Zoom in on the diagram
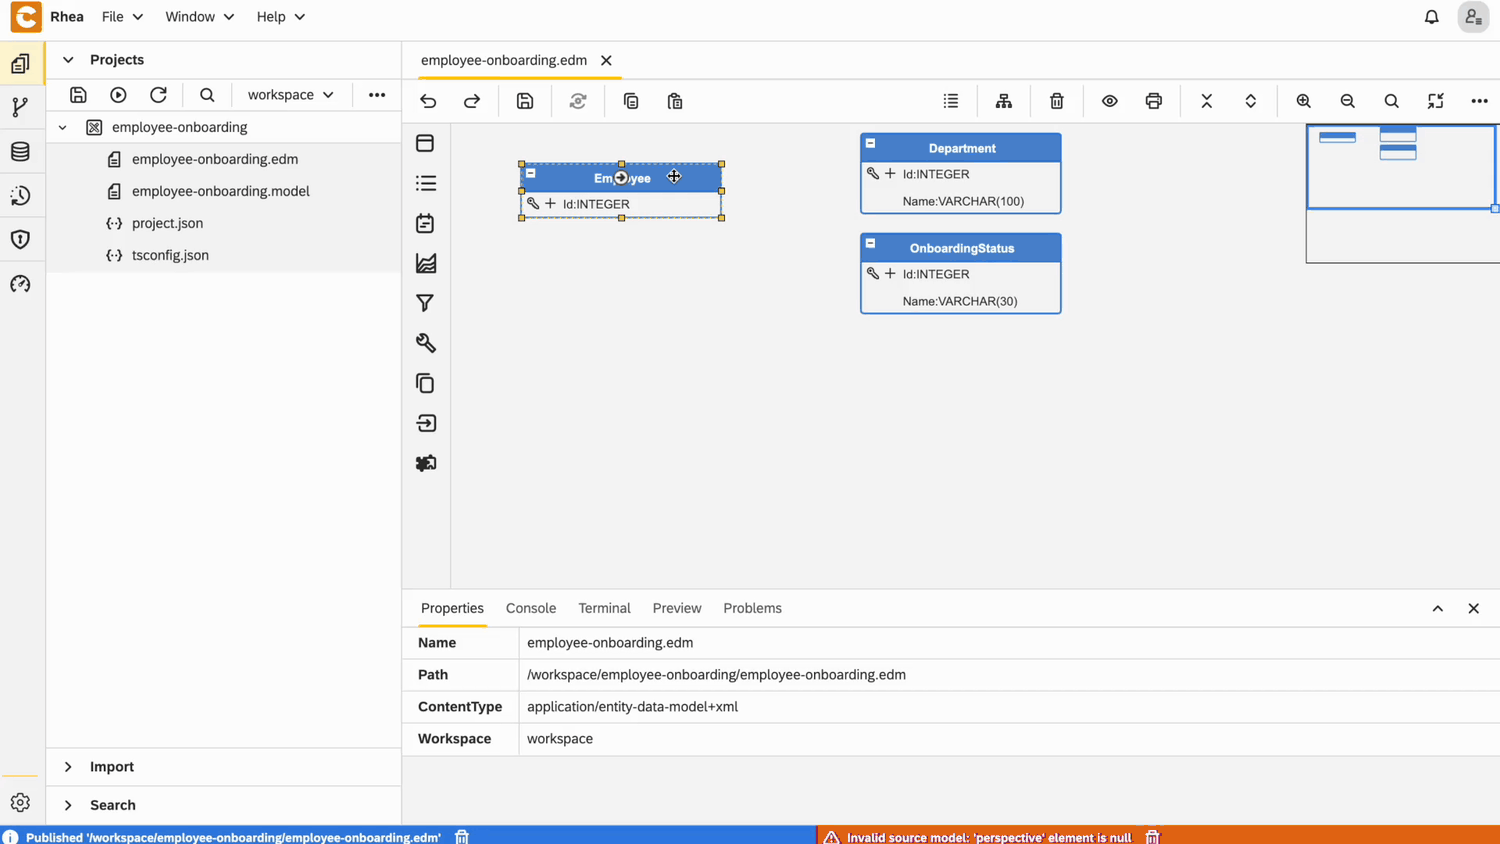This screenshot has width=1500, height=844. (1303, 101)
